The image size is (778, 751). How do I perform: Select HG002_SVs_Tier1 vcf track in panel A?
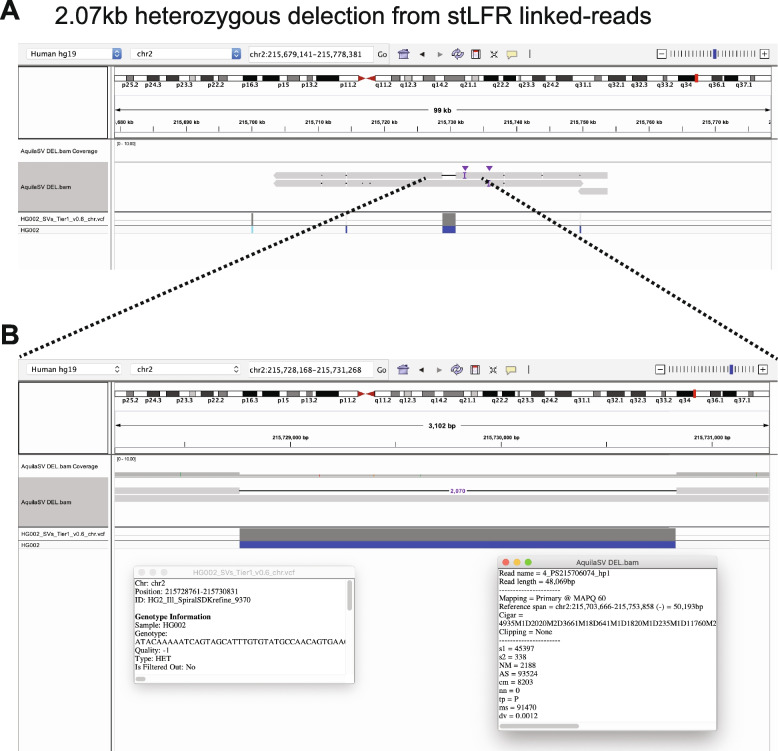pos(63,219)
